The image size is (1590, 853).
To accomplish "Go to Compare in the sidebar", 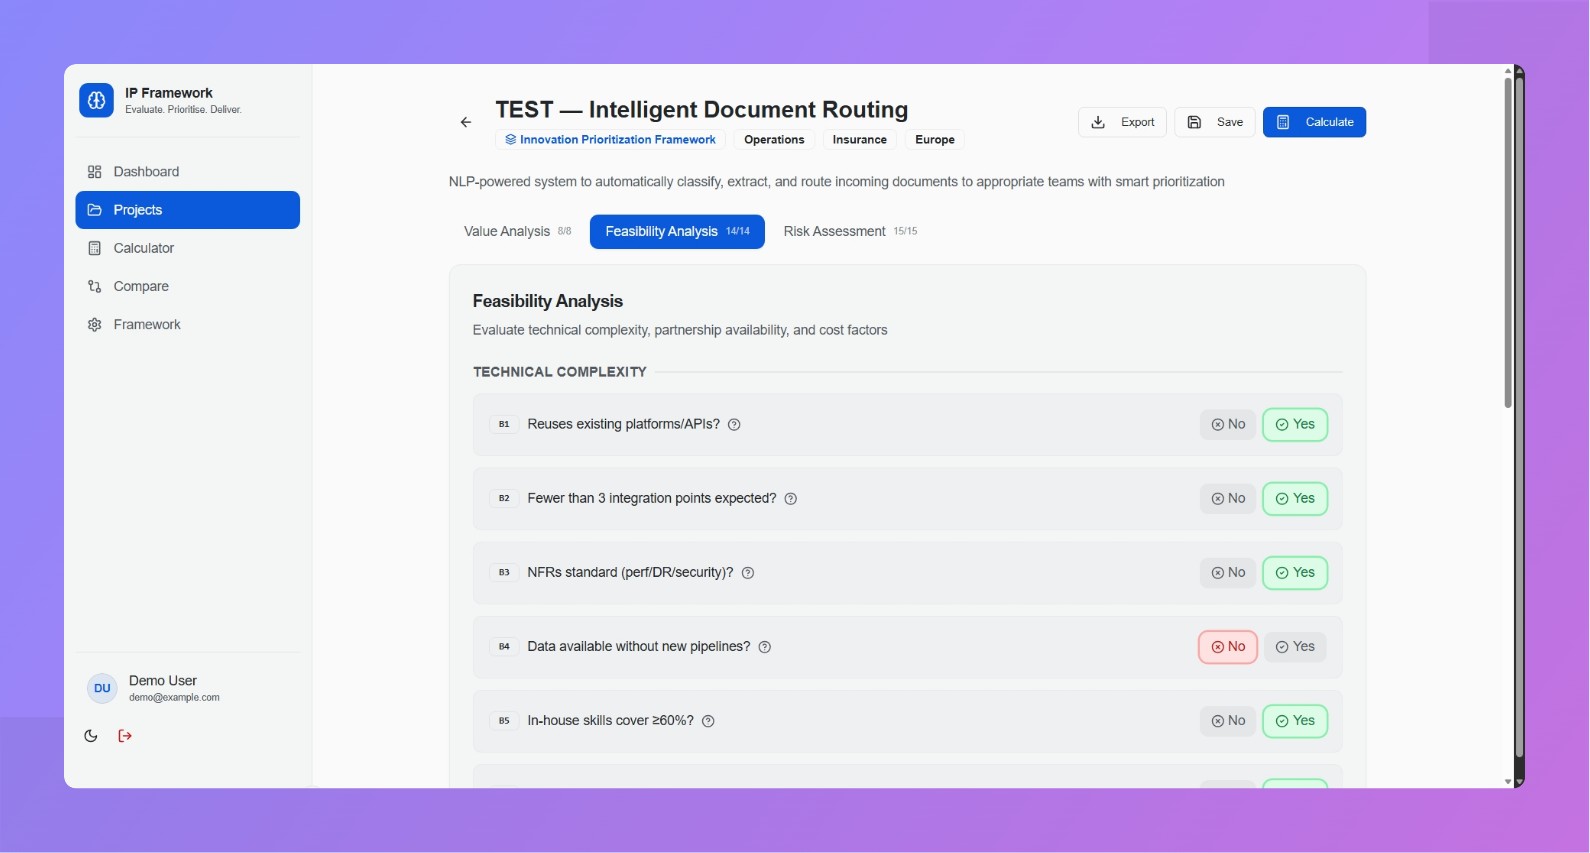I will point(141,286).
